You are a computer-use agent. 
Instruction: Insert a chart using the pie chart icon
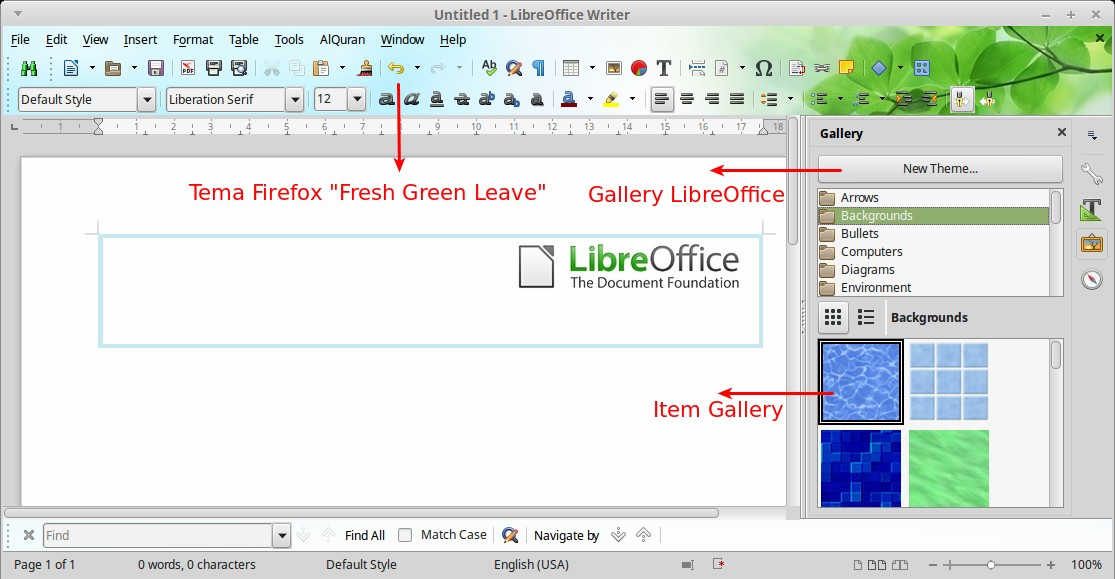coord(638,68)
